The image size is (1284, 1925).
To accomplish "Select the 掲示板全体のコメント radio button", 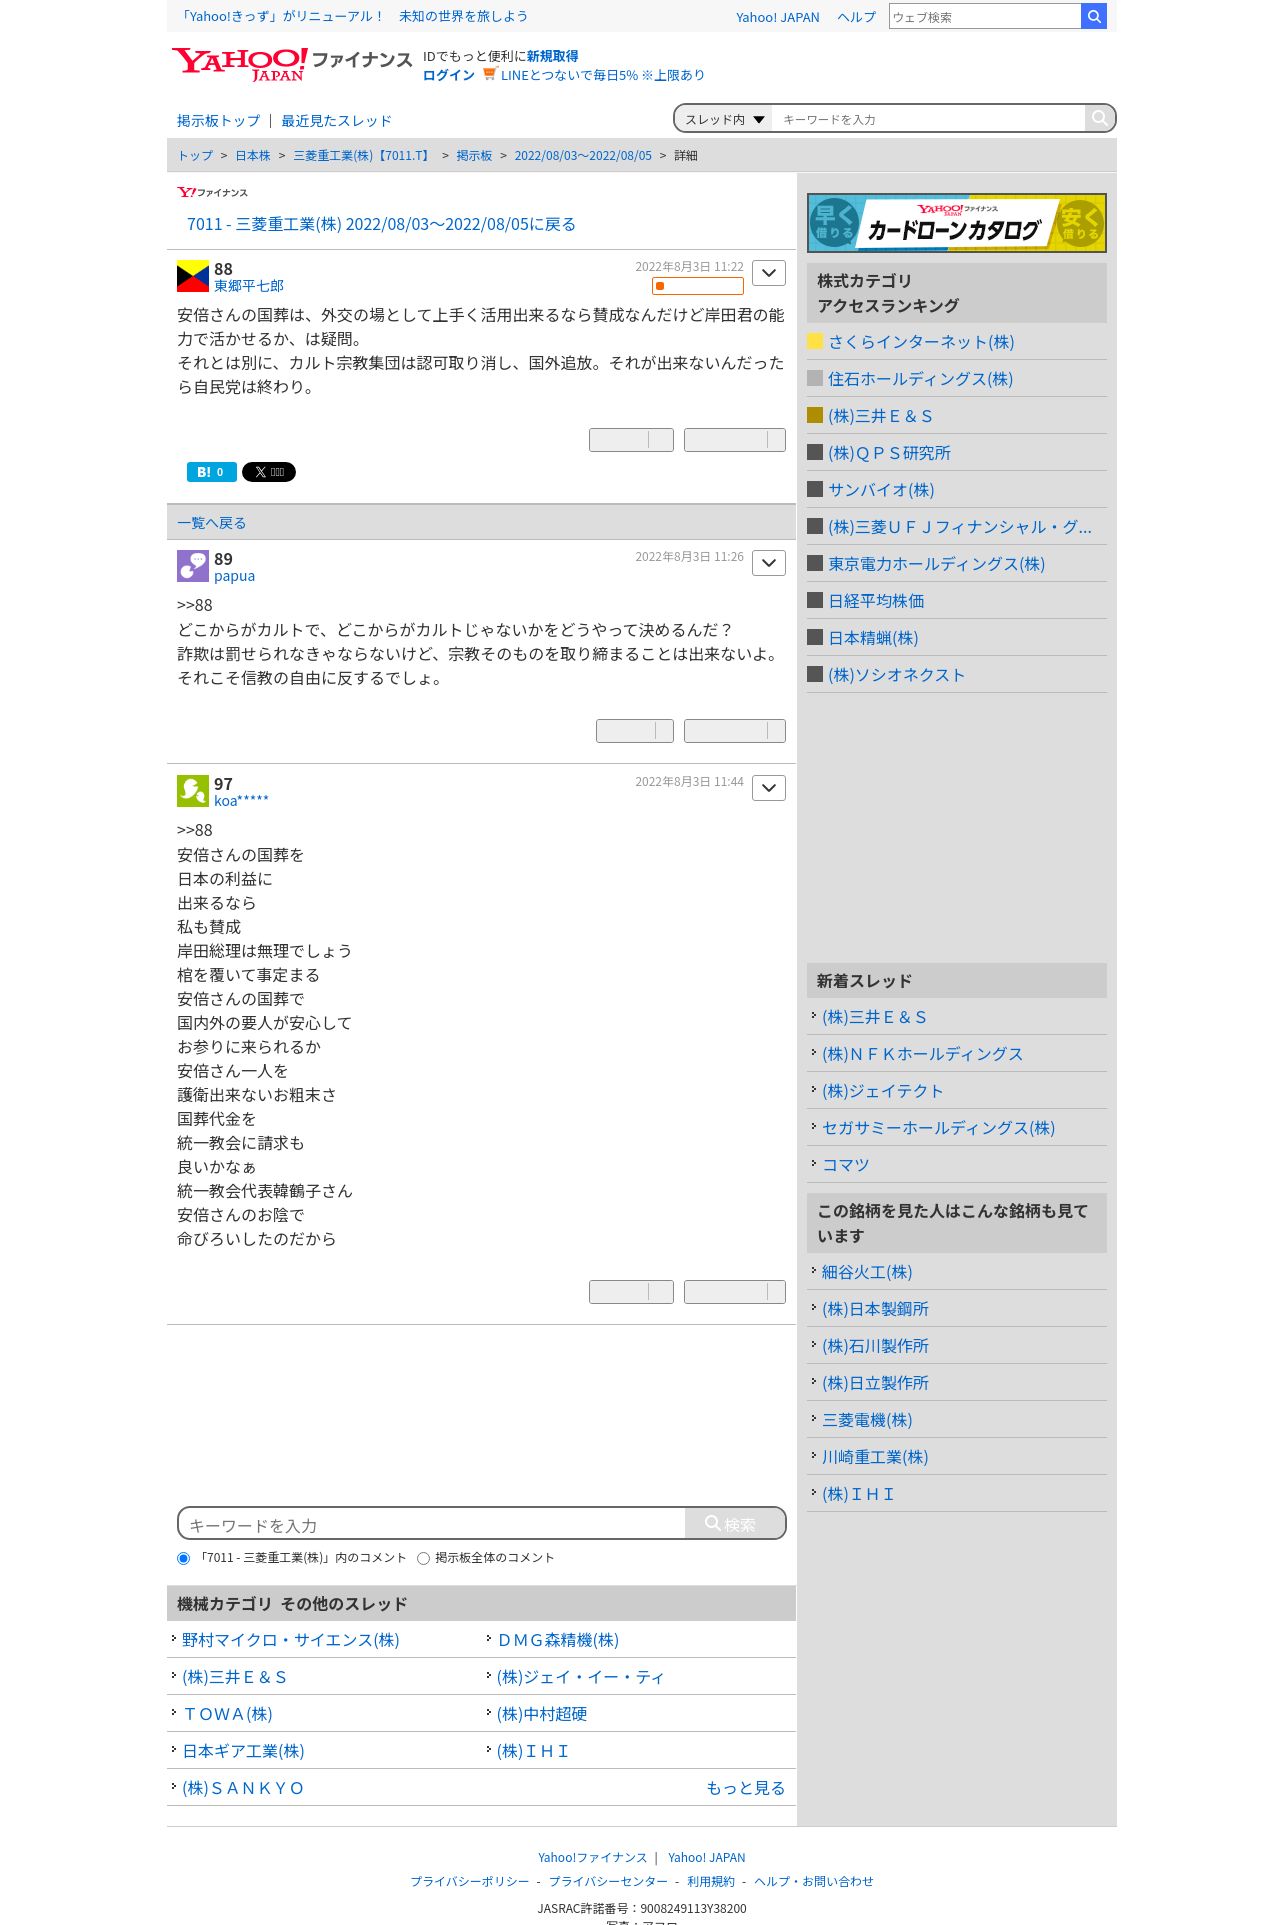I will pos(423,1558).
